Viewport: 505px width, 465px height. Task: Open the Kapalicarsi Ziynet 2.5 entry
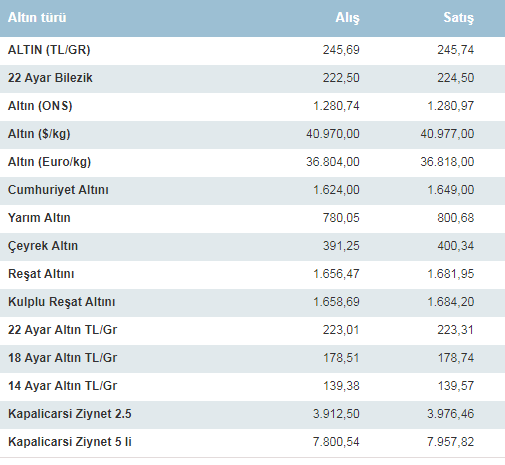(x=70, y=414)
